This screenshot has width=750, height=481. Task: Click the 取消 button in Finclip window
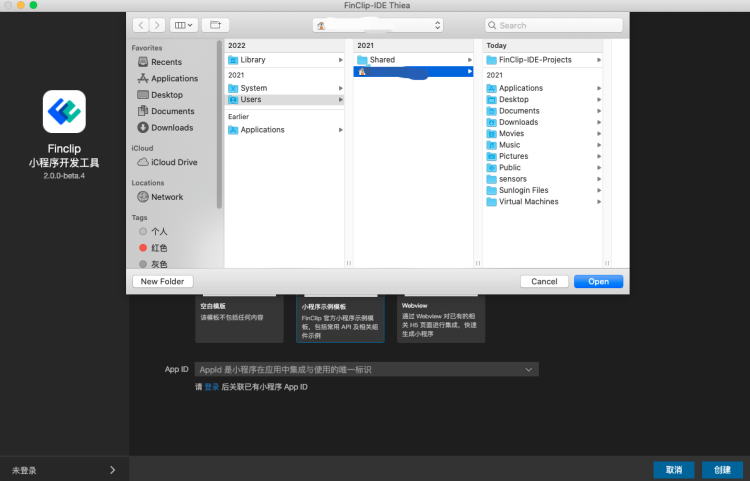pyautogui.click(x=674, y=470)
